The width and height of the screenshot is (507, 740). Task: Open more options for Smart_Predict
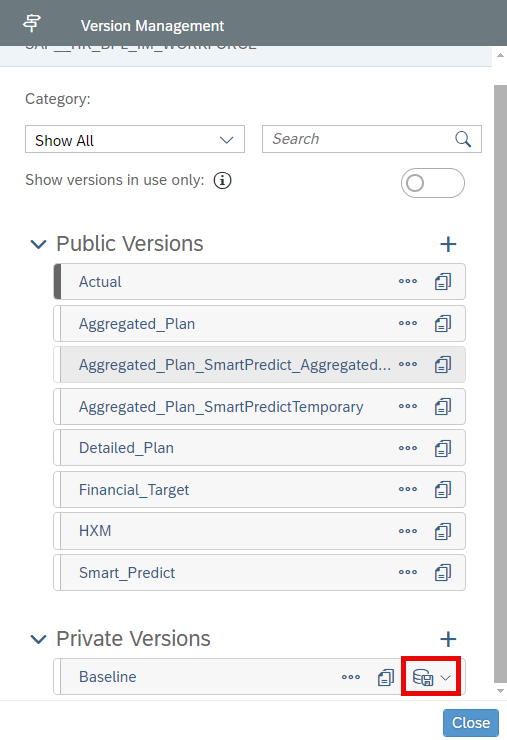tap(408, 572)
